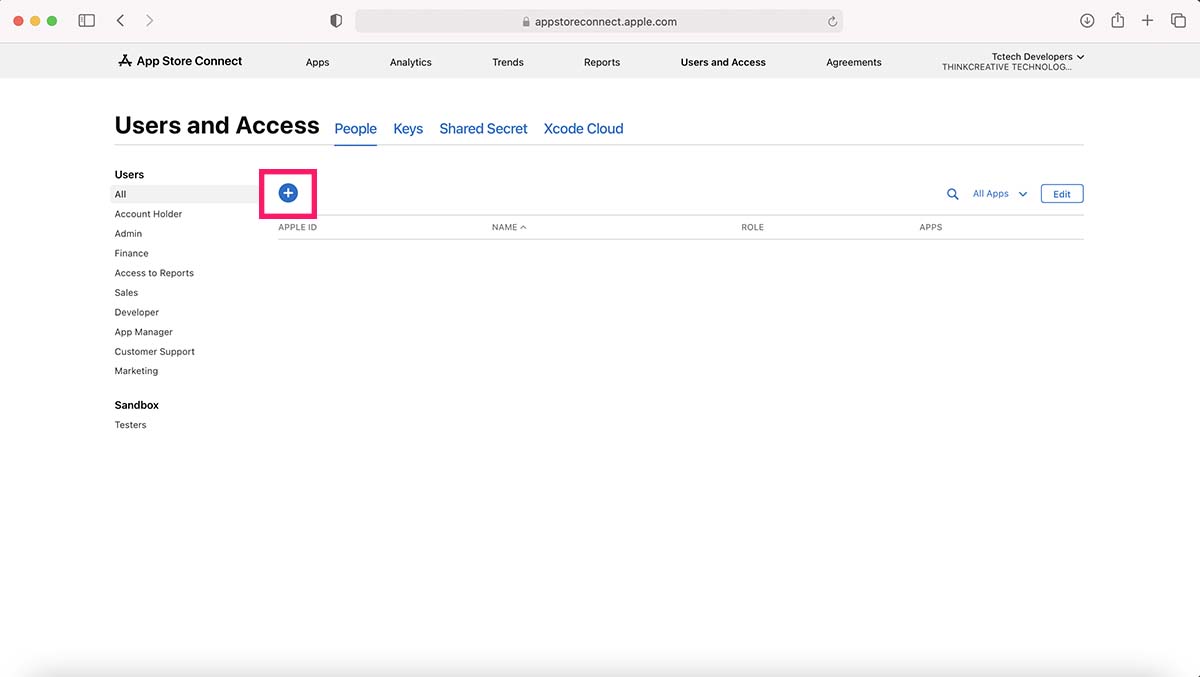Open Reports in top navigation
The width and height of the screenshot is (1200, 677).
pyautogui.click(x=602, y=62)
